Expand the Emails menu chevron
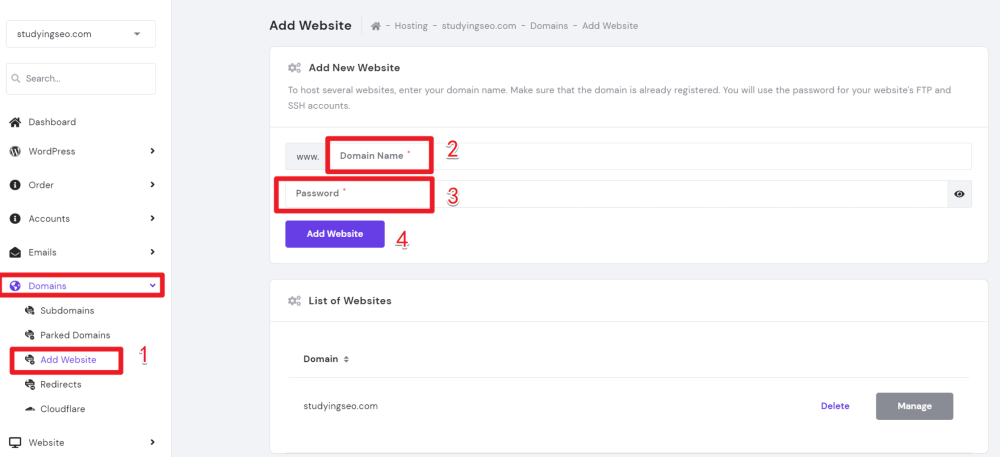This screenshot has width=1000, height=457. click(152, 252)
